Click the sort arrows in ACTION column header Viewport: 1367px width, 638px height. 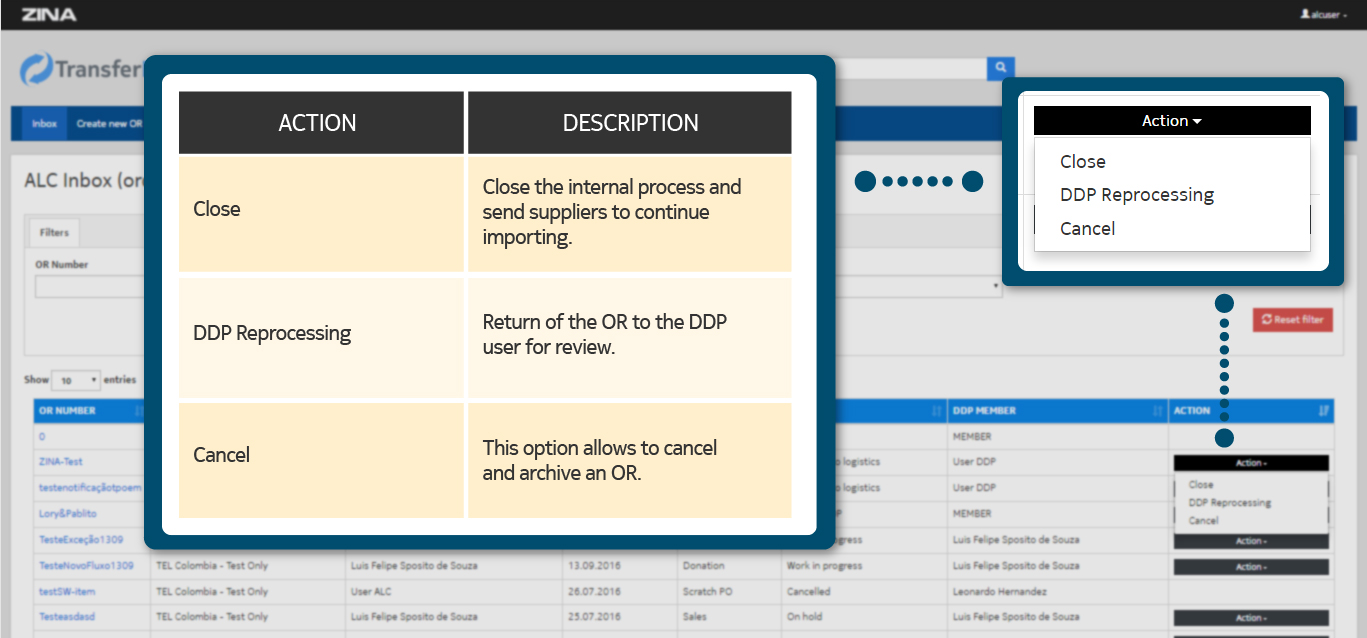point(1323,411)
